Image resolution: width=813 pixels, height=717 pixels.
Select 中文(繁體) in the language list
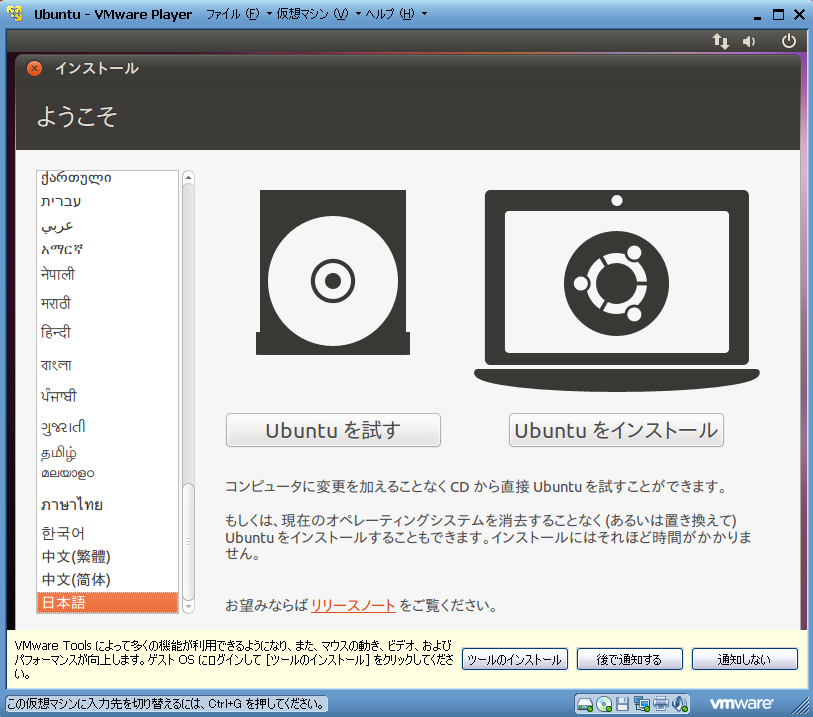[107, 557]
